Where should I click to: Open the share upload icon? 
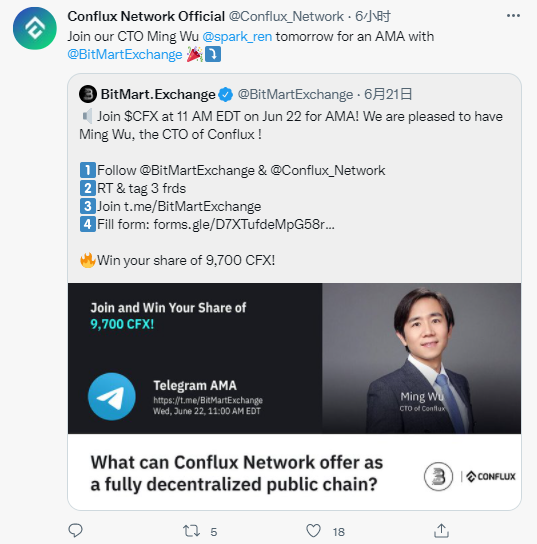[x=441, y=530]
